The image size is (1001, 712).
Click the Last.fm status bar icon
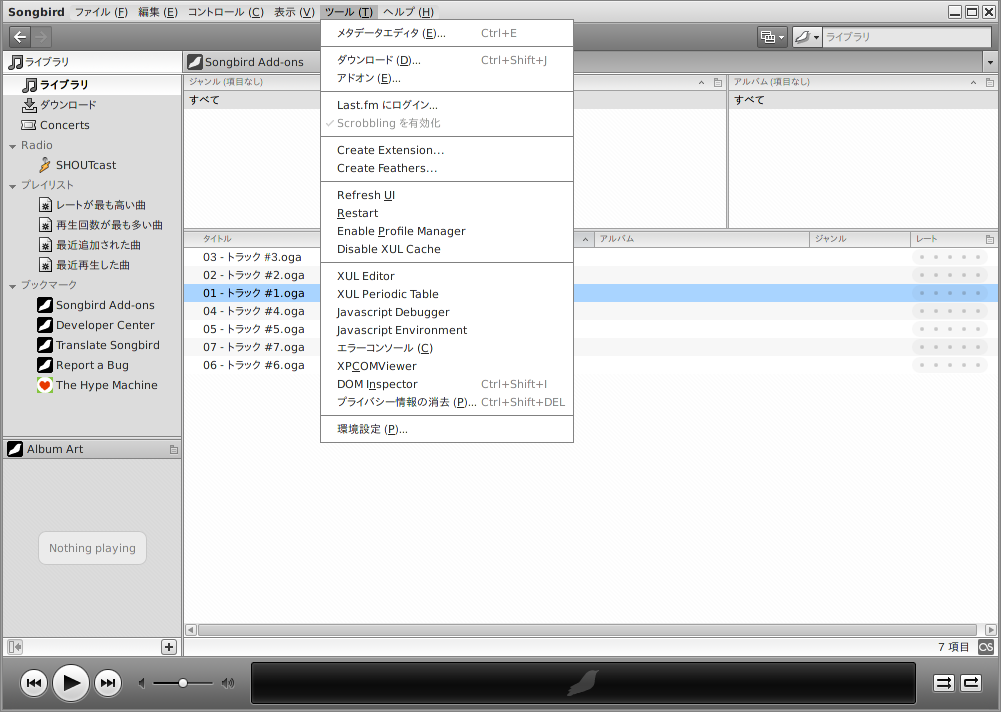986,647
